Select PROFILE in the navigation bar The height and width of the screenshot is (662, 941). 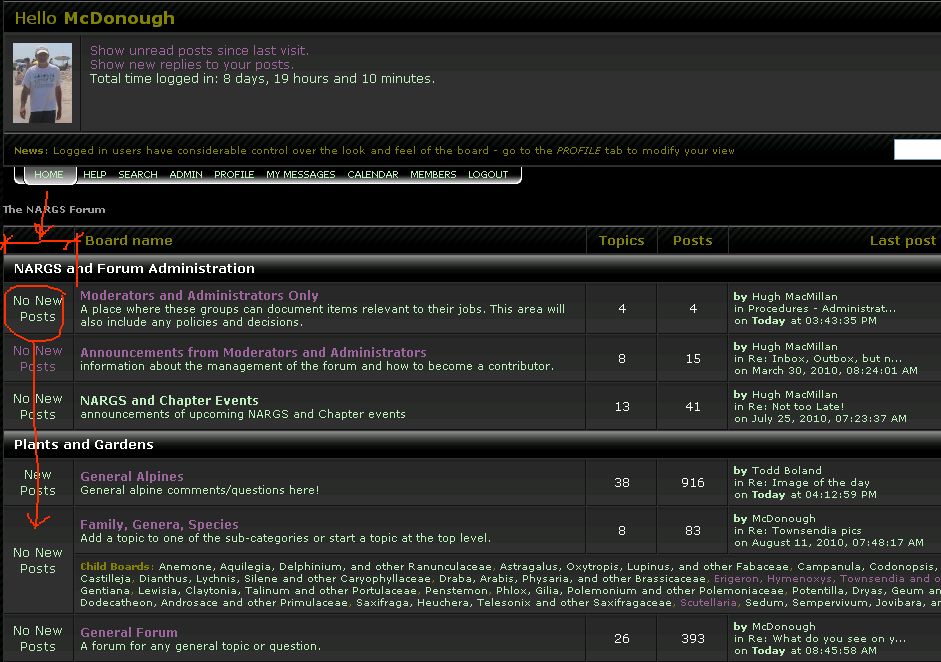234,175
